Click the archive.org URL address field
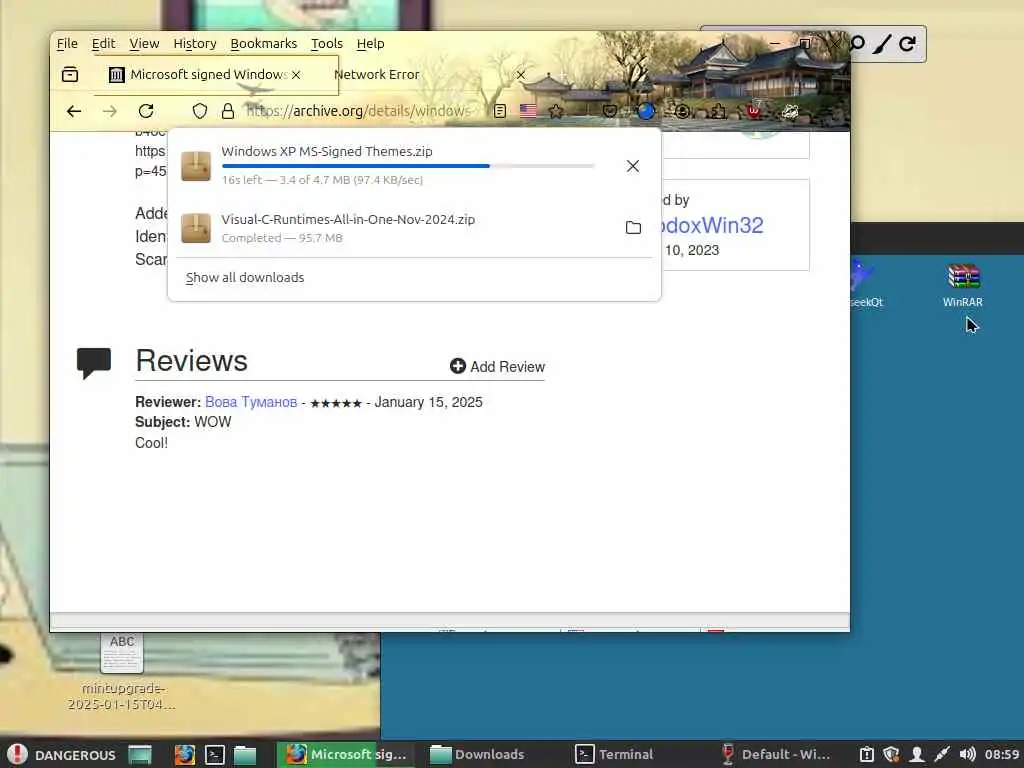Viewport: 1024px width, 768px height. [358, 111]
